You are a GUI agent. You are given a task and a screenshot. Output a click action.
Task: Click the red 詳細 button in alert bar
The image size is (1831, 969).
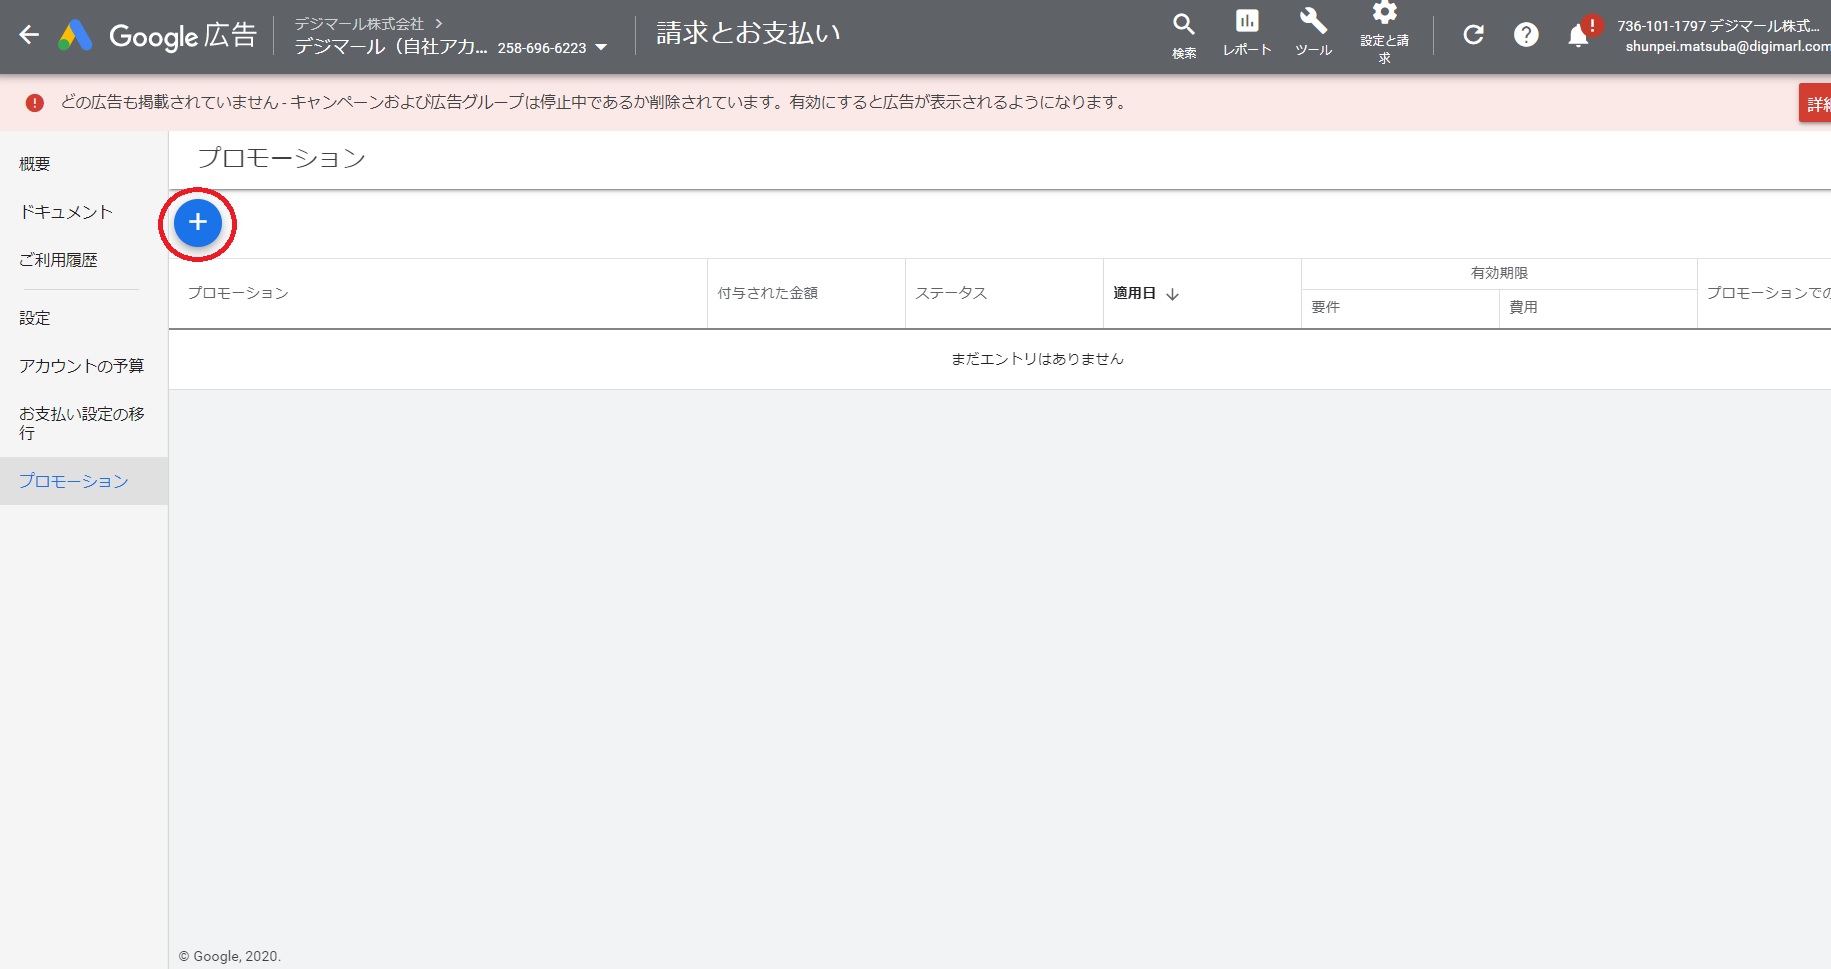pos(1816,104)
